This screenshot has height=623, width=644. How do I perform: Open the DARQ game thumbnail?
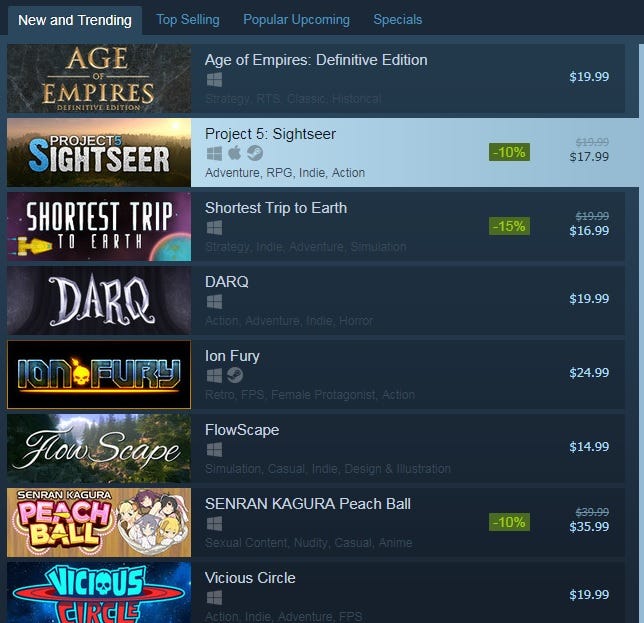click(99, 300)
